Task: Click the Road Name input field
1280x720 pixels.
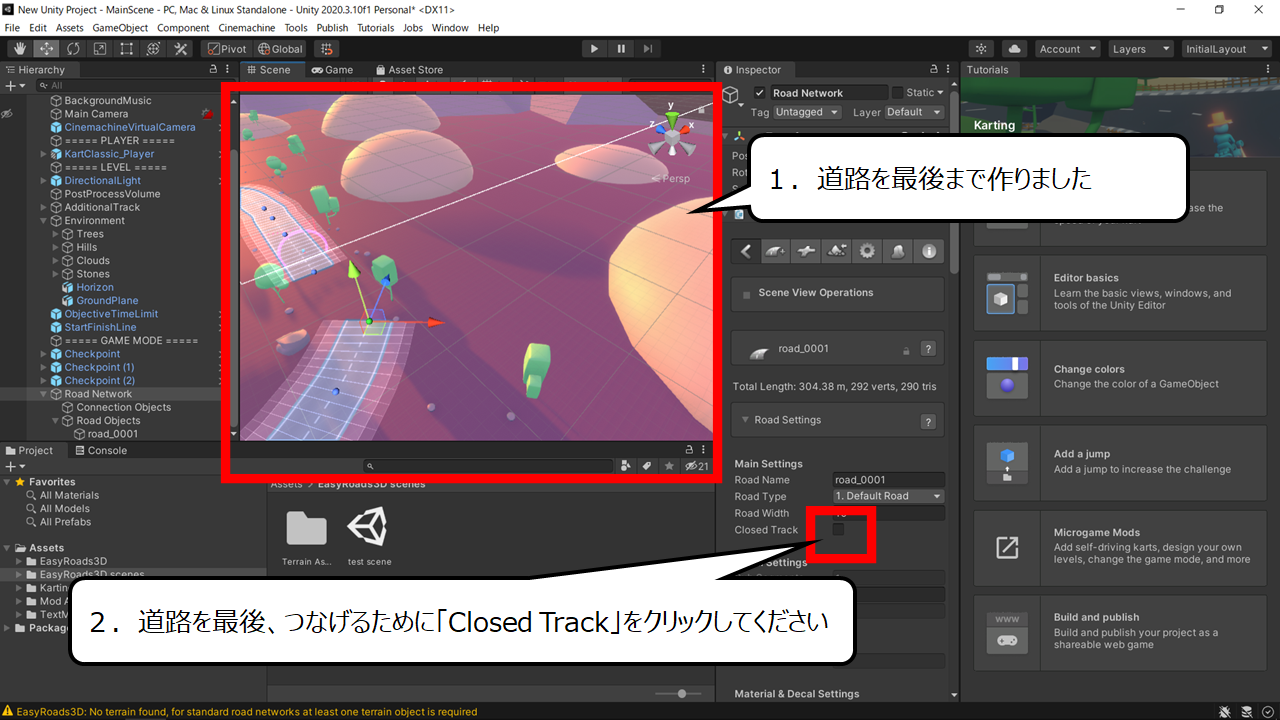Action: (x=889, y=480)
